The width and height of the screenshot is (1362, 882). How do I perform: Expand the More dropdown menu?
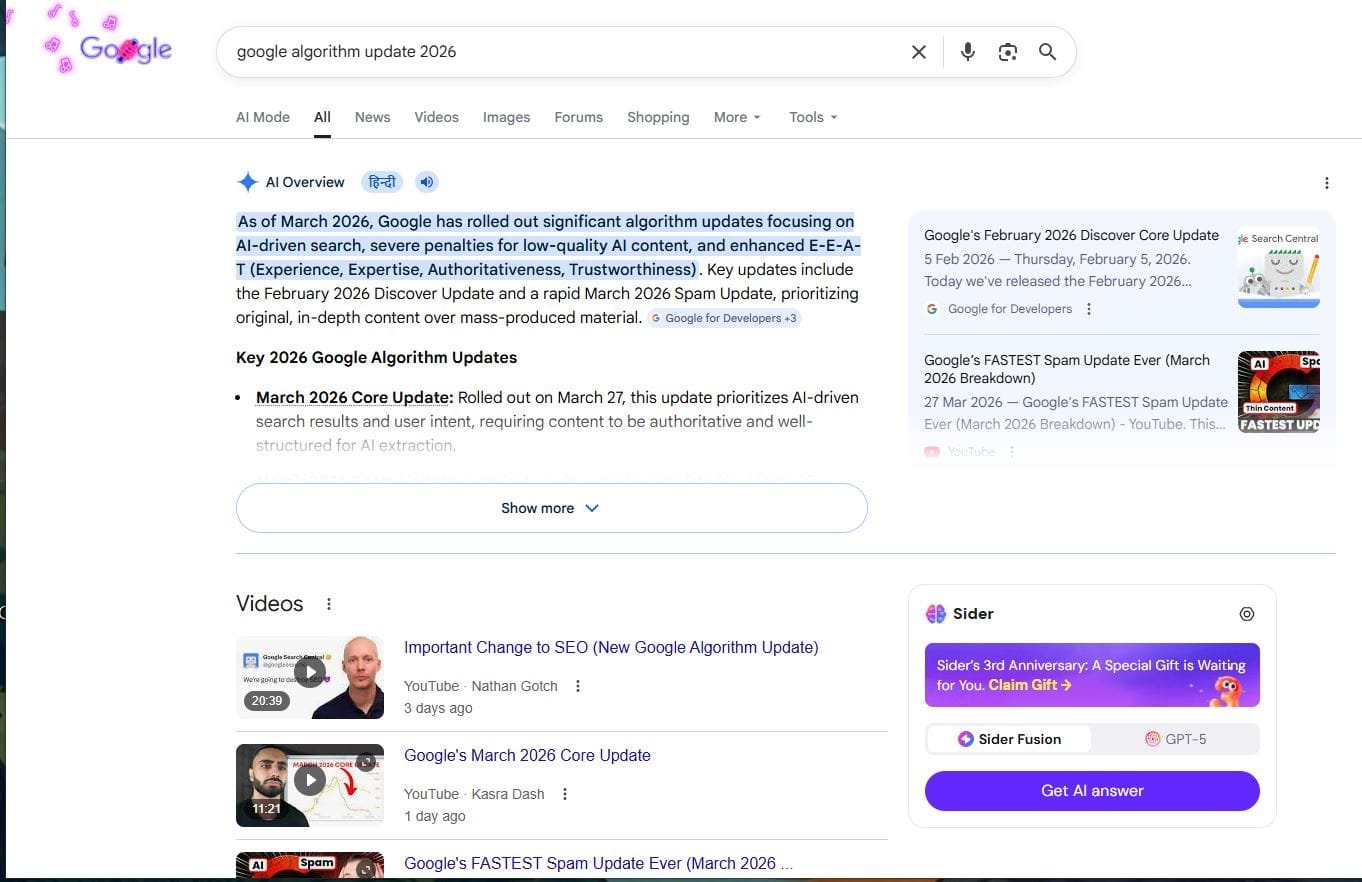pyautogui.click(x=737, y=117)
